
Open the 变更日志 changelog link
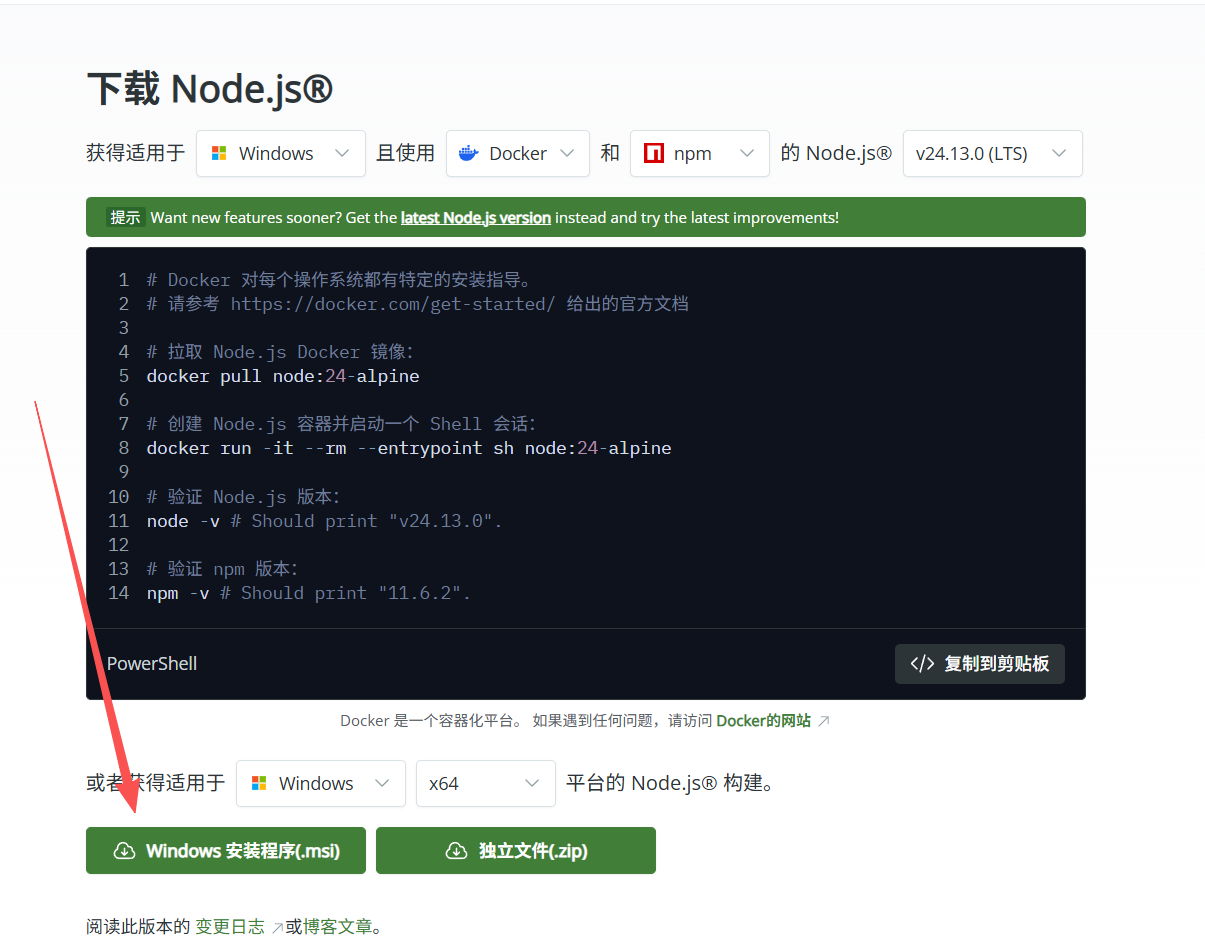230,927
